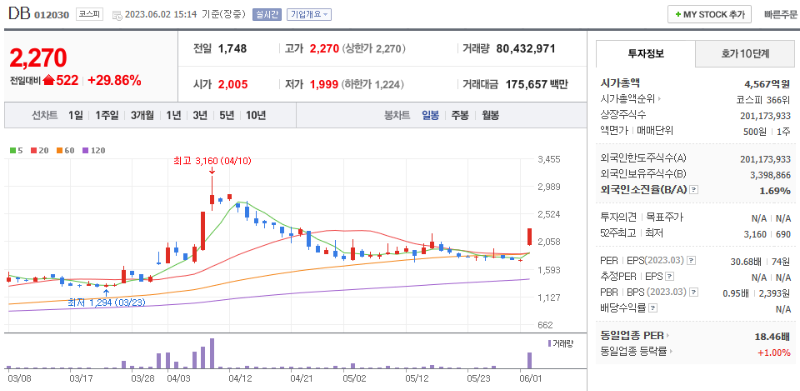Click the 저가 value 1,999
This screenshot has height=391, width=800.
[x=324, y=85]
